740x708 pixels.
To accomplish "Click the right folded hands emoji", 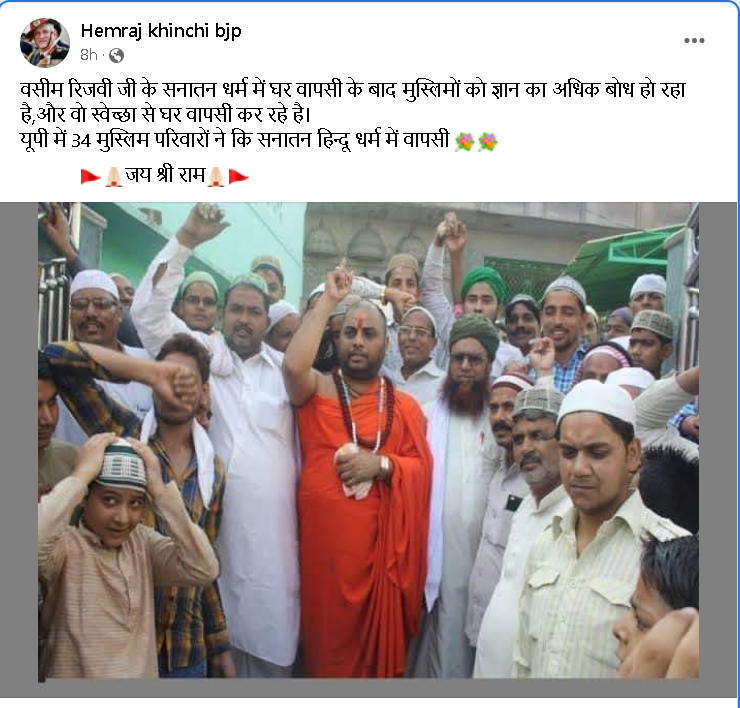I will 216,177.
